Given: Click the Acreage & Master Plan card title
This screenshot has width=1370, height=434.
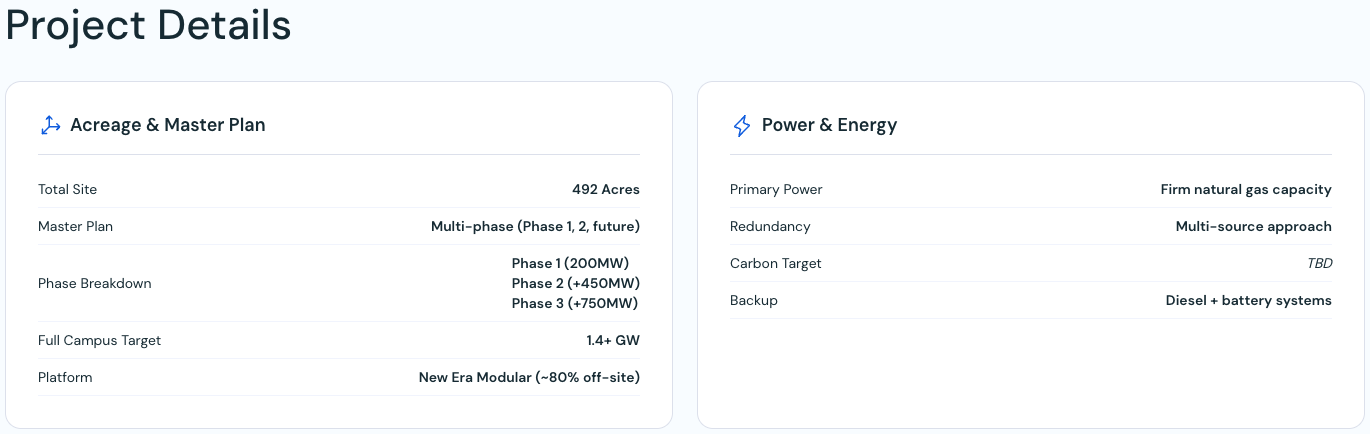Looking at the screenshot, I should click(x=168, y=125).
